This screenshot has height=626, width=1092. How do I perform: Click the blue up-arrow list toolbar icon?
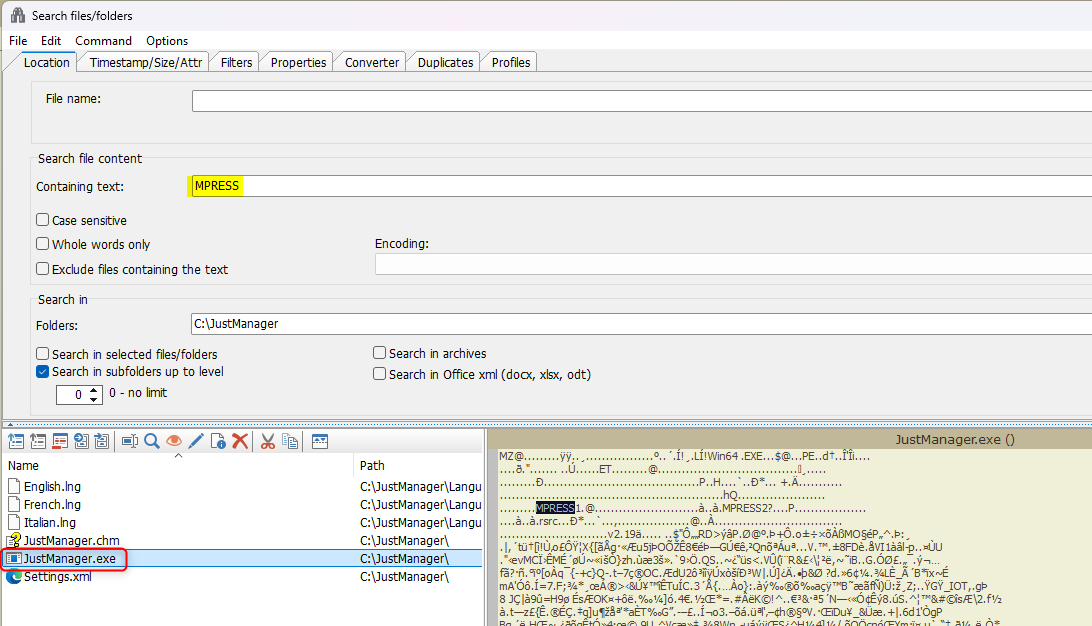[16, 441]
